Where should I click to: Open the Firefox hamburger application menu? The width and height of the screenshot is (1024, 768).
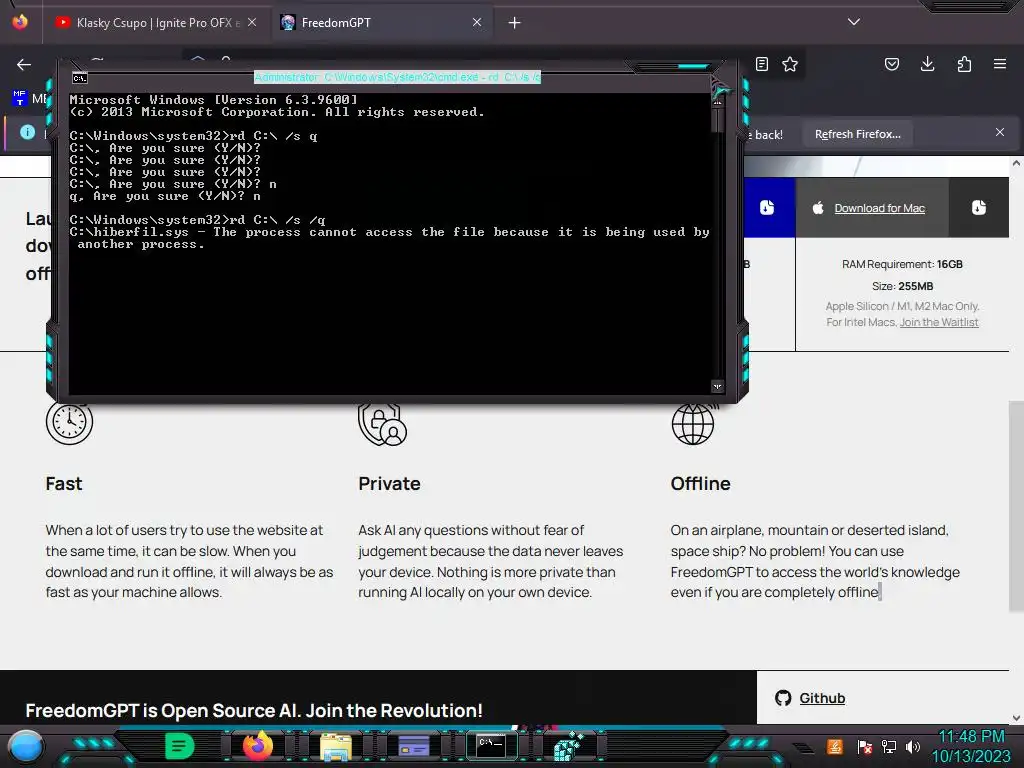(x=1000, y=64)
